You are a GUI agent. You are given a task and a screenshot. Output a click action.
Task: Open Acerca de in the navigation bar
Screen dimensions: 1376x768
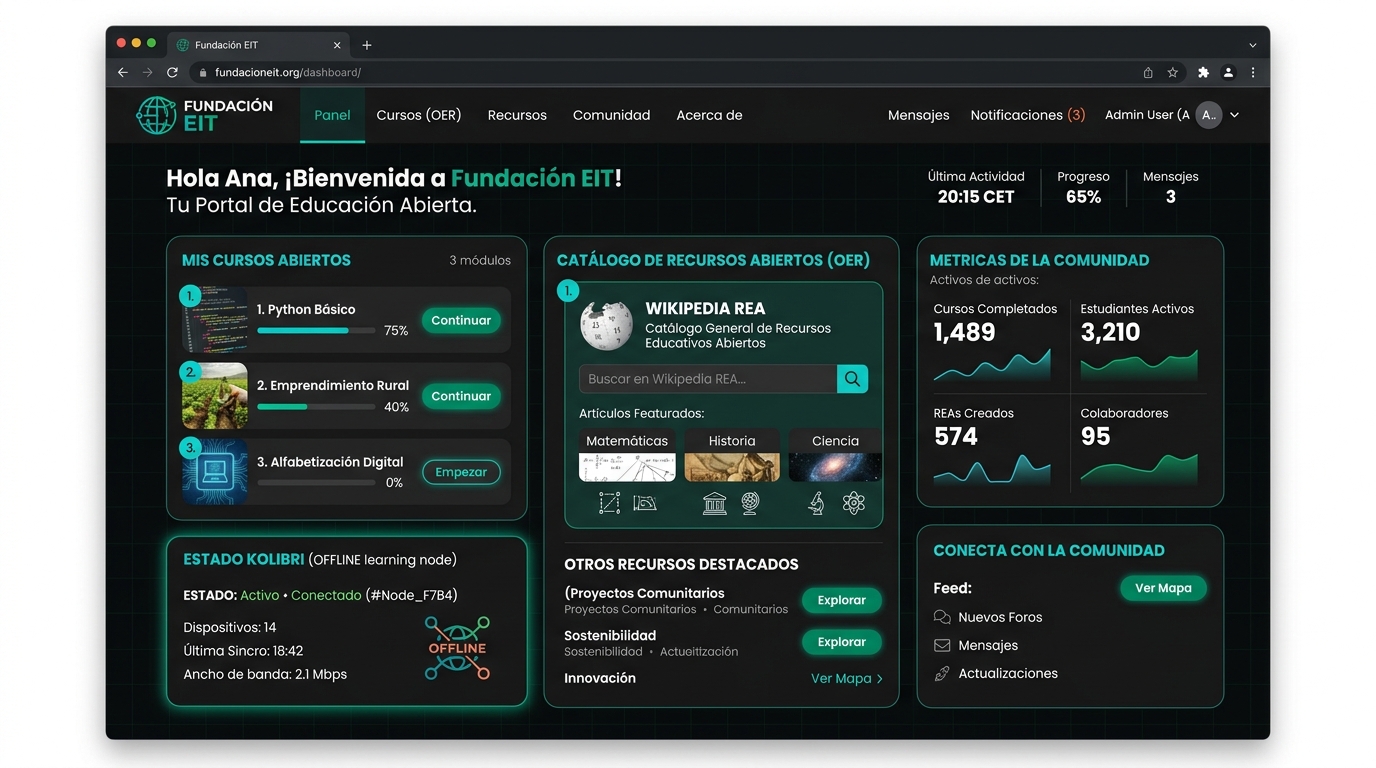[709, 115]
